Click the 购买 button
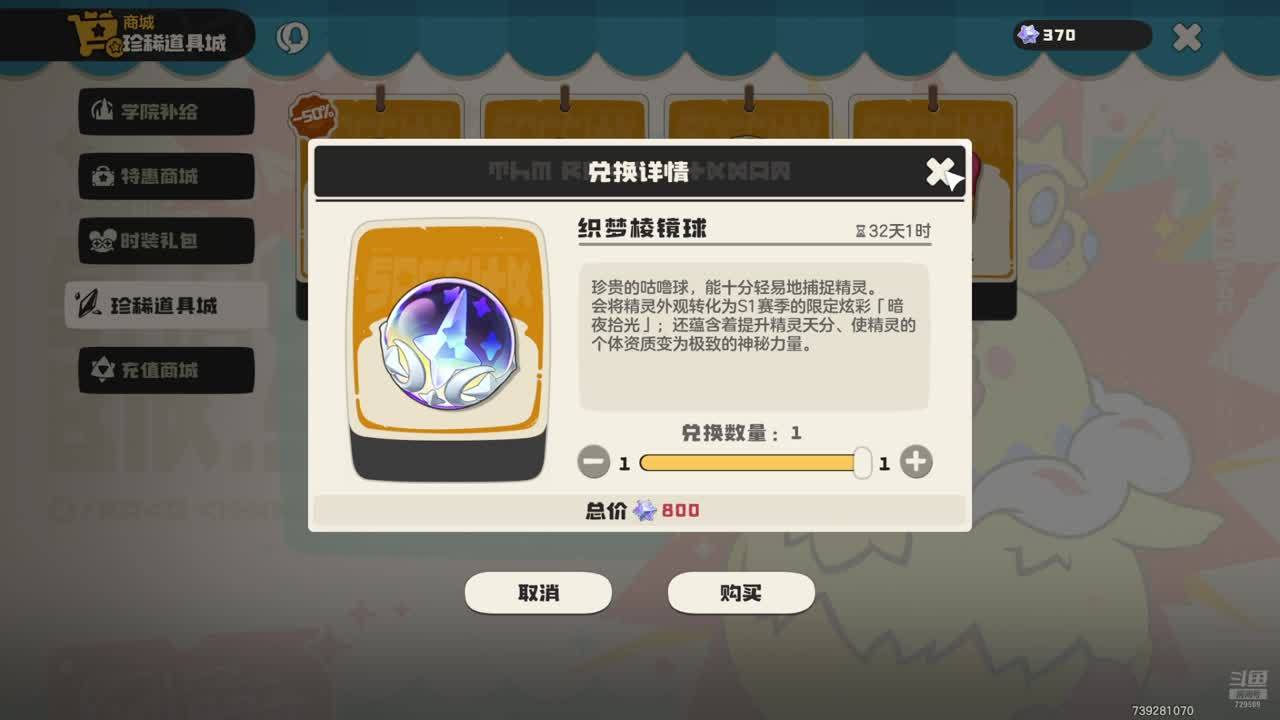 point(741,593)
